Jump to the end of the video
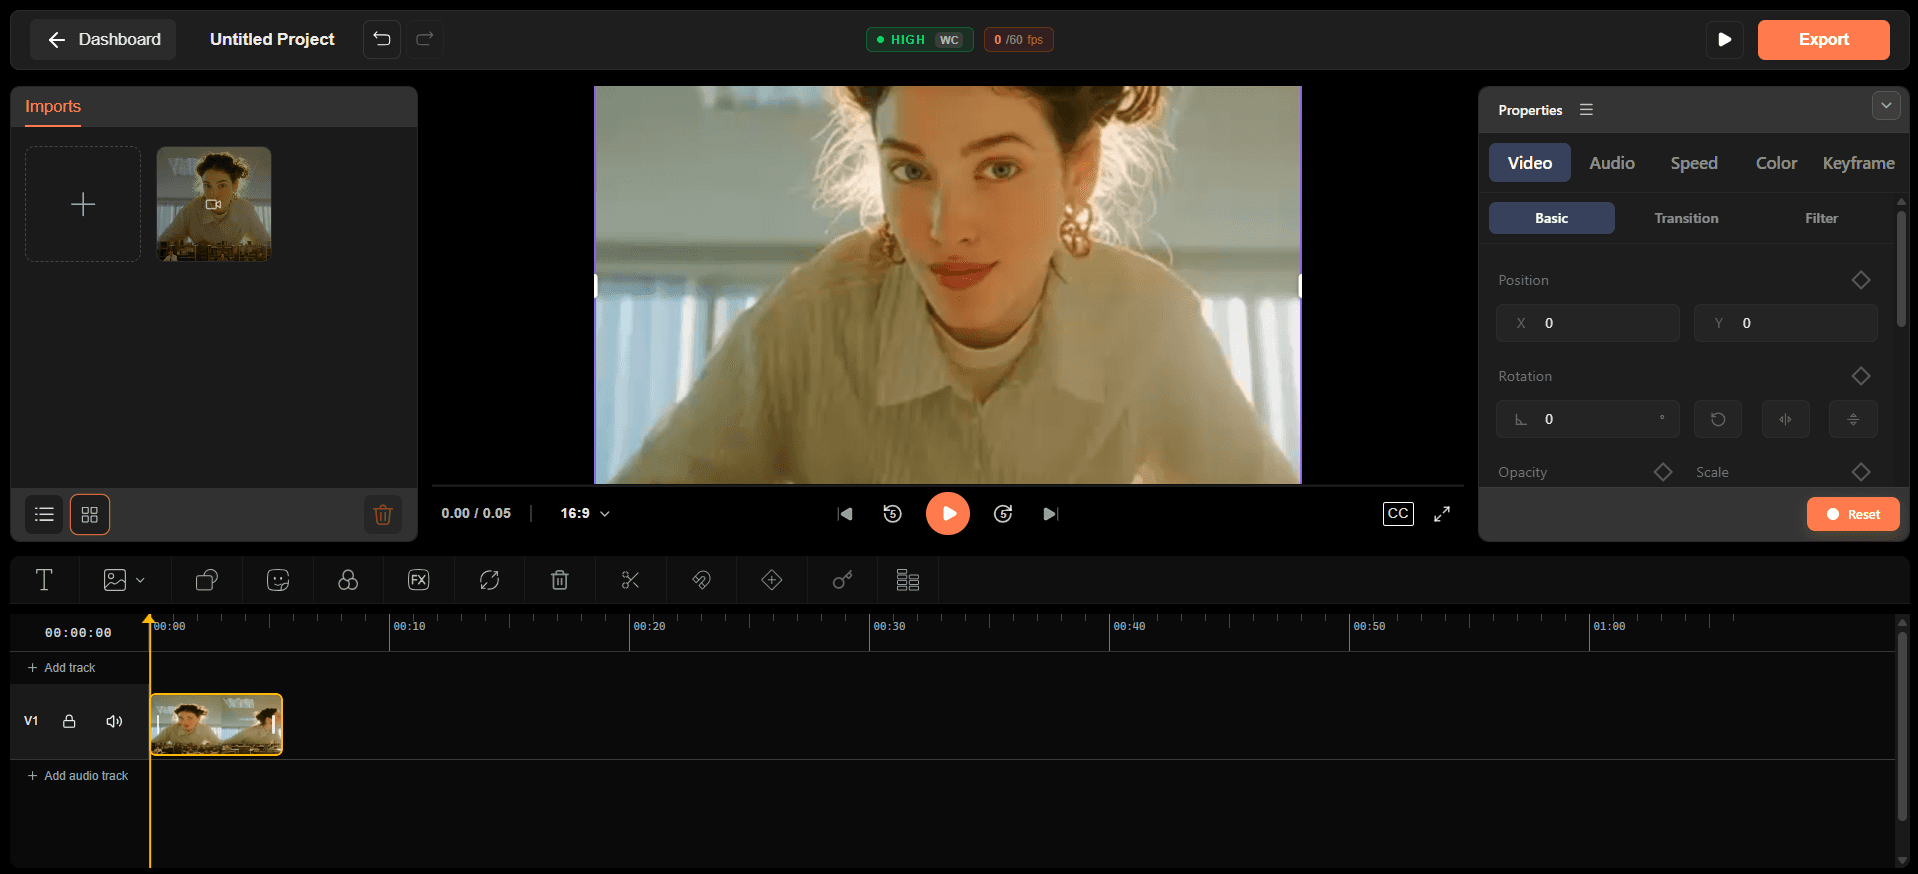The width and height of the screenshot is (1918, 874). tap(1051, 514)
